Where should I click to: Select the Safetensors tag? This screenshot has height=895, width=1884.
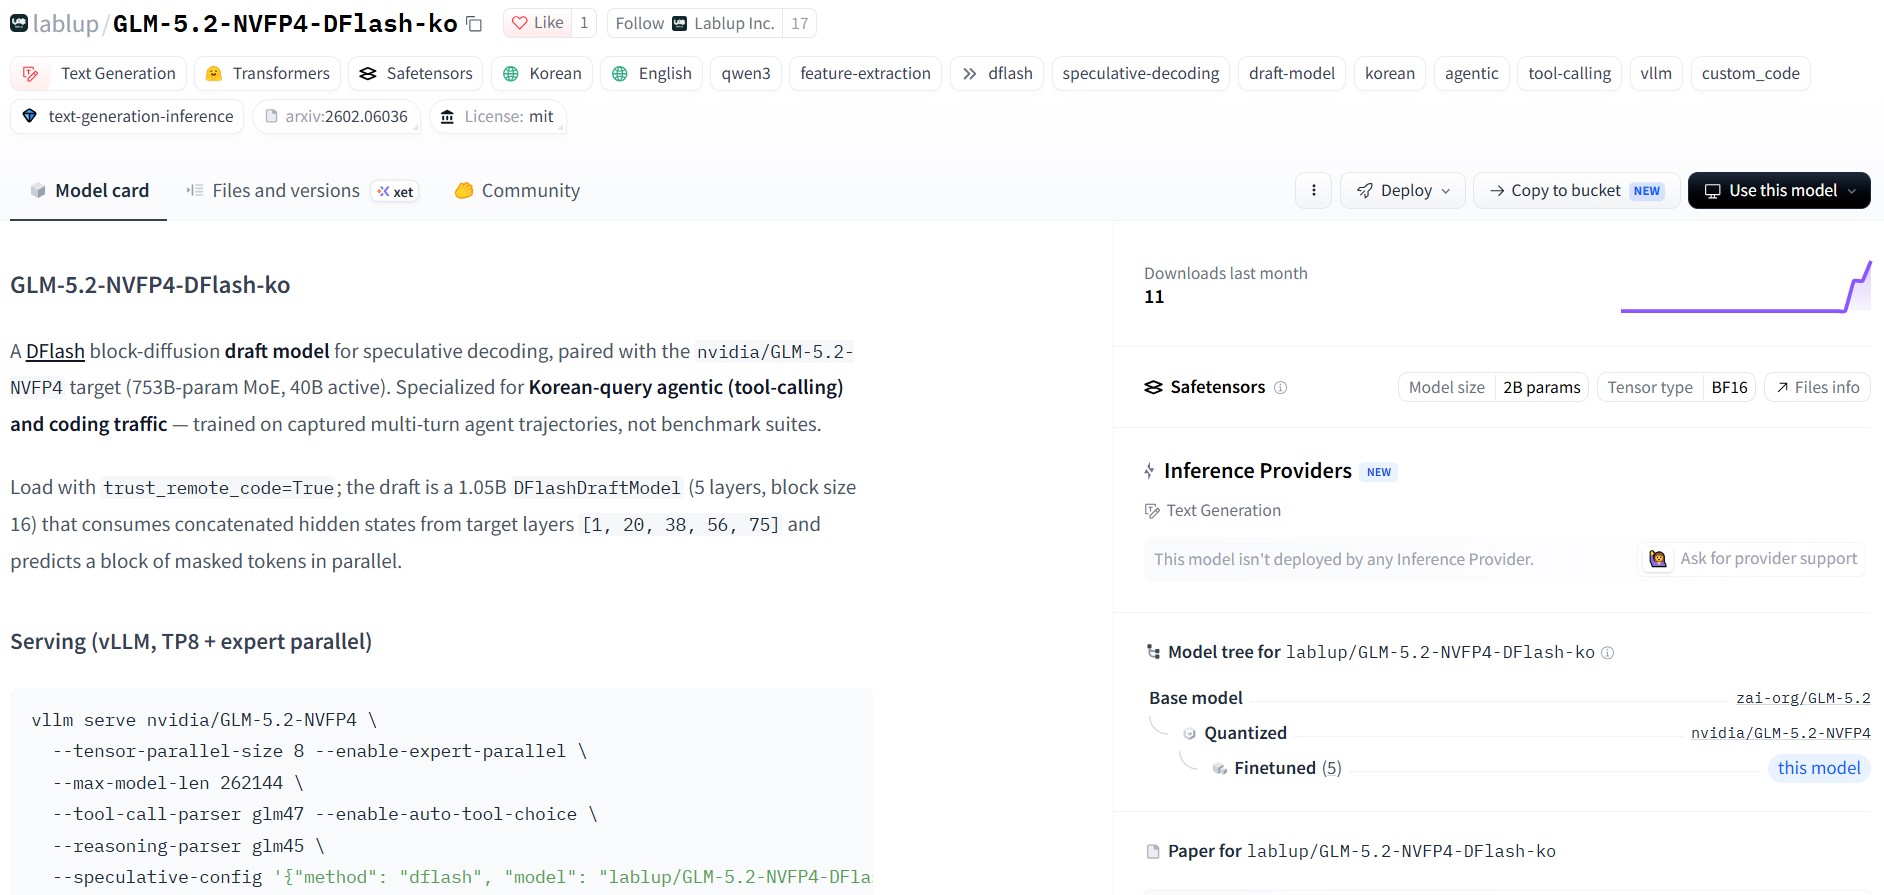pyautogui.click(x=416, y=74)
